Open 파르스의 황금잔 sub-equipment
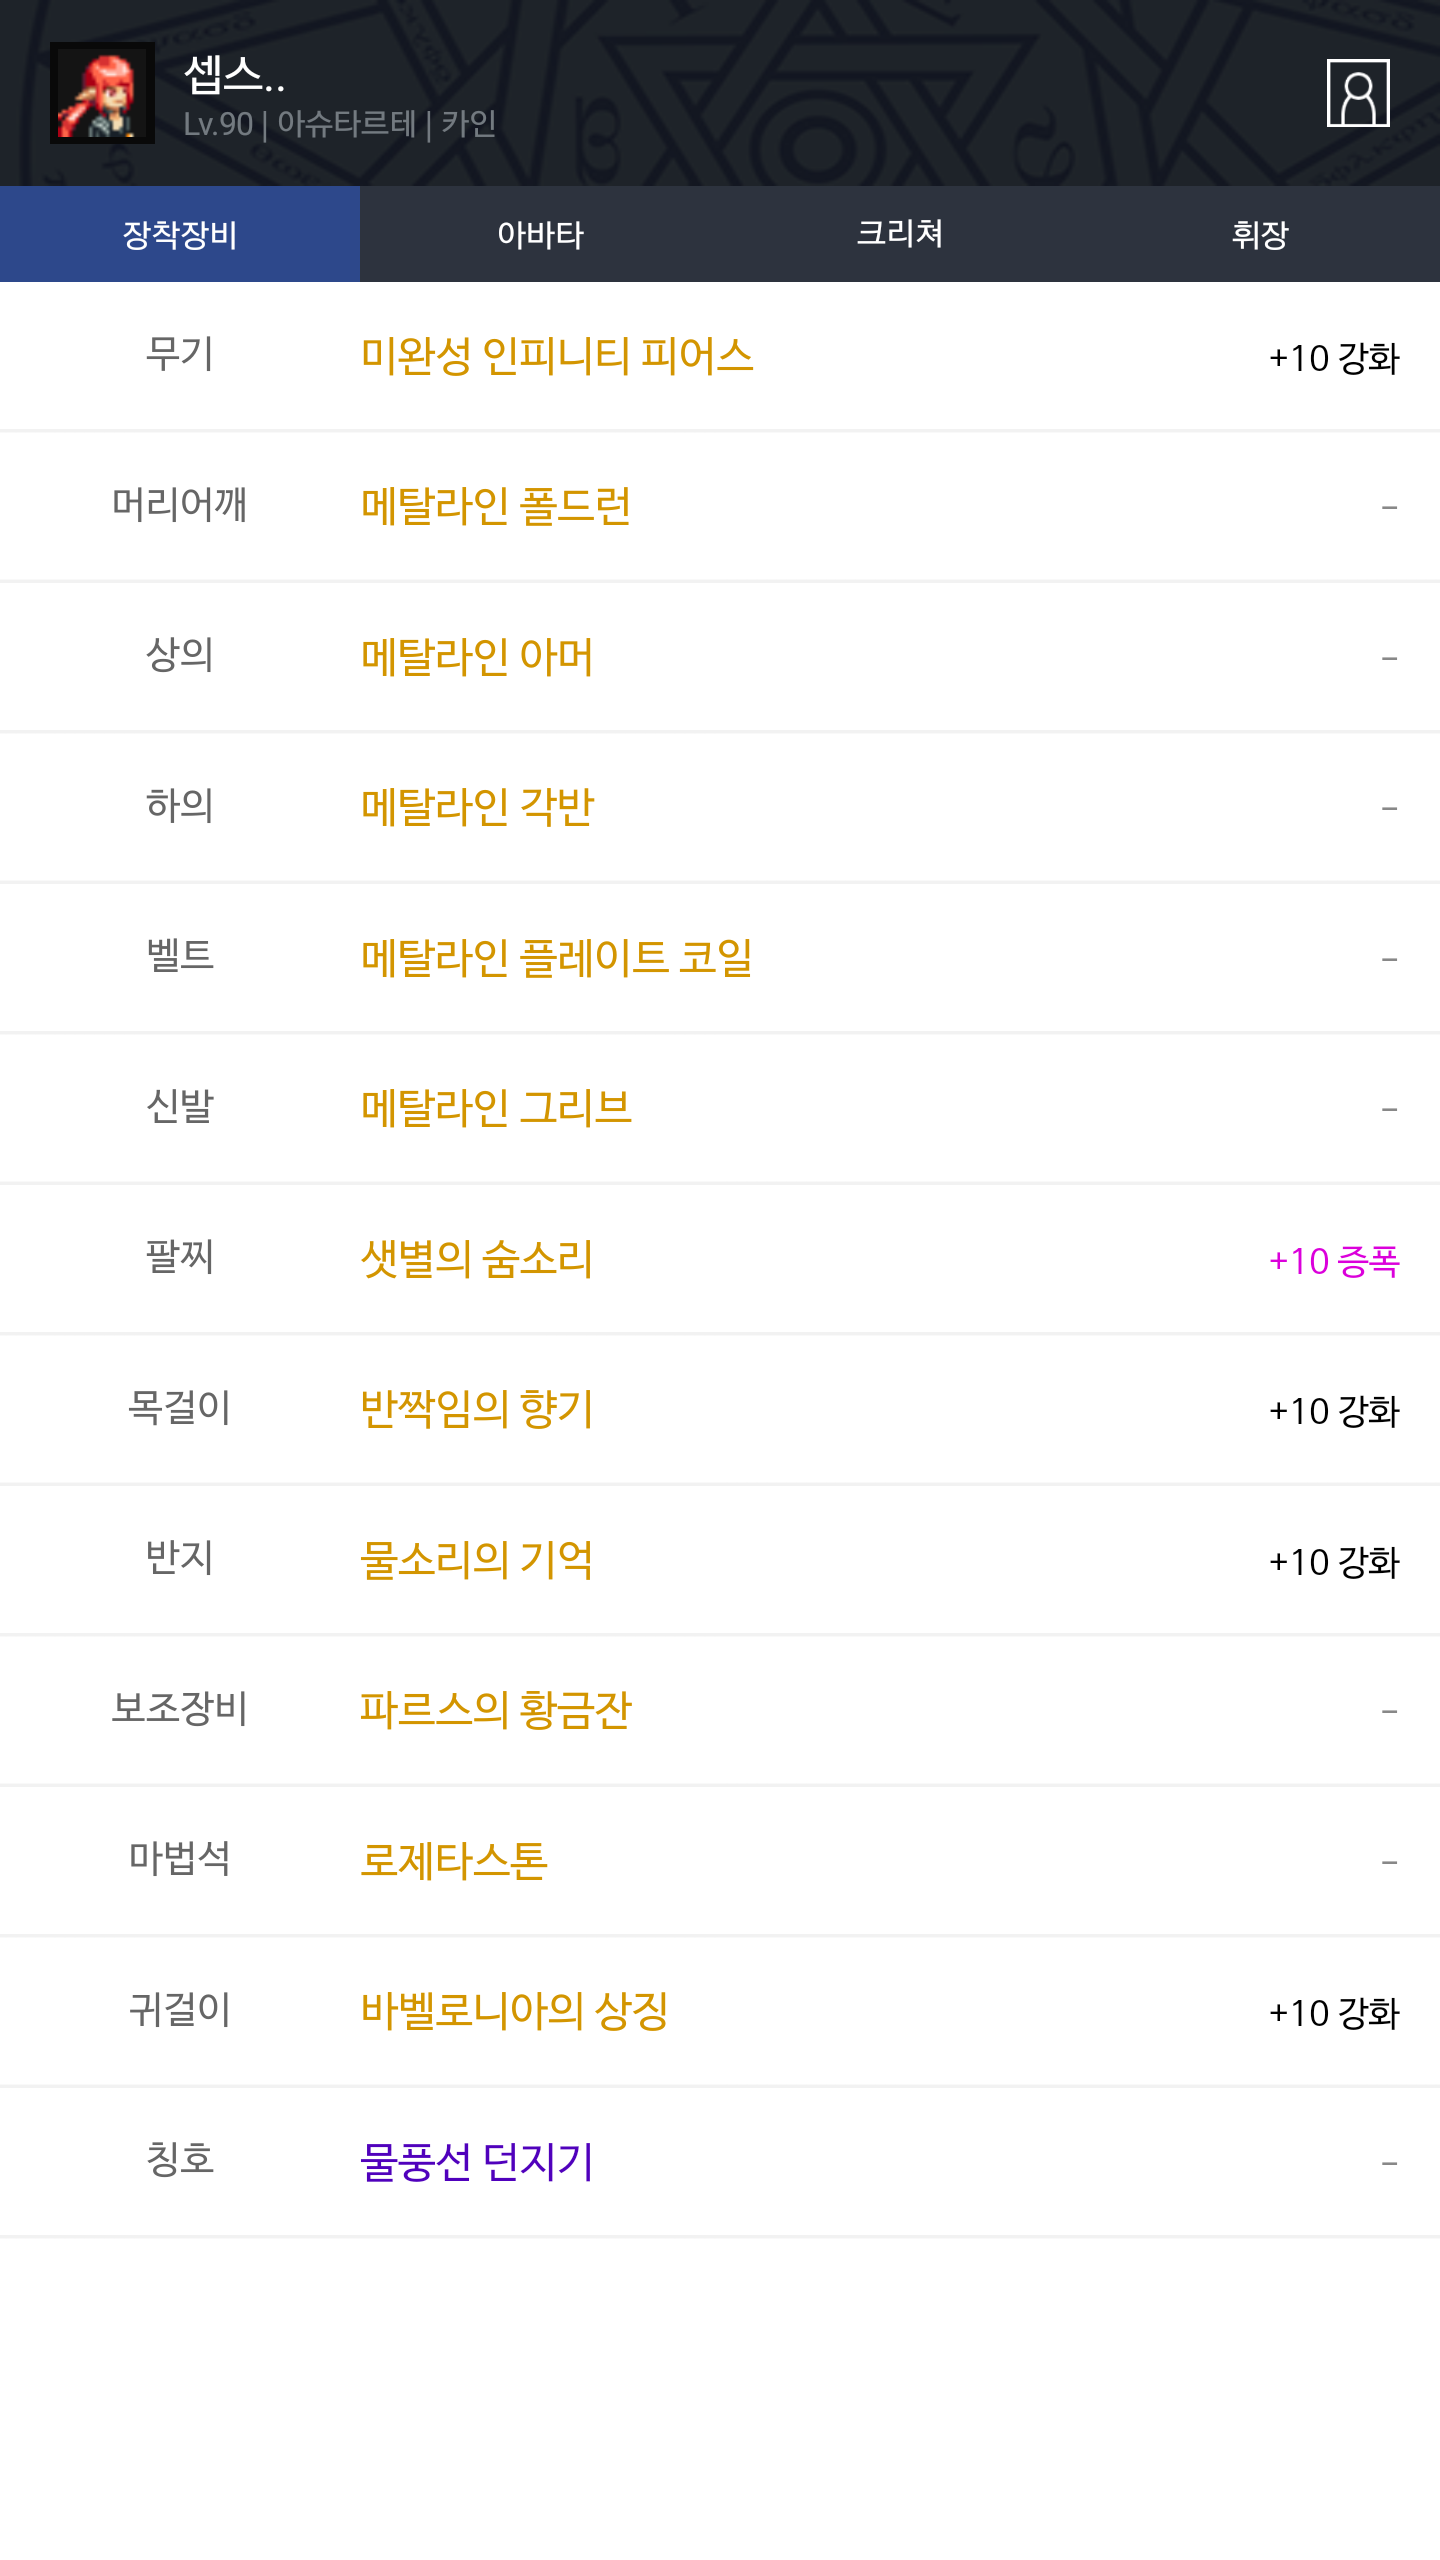1440x2560 pixels. [496, 1710]
